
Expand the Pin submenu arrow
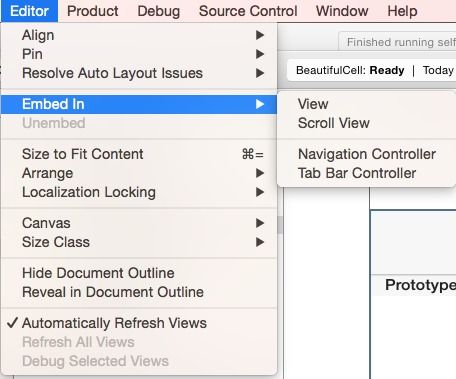point(260,54)
